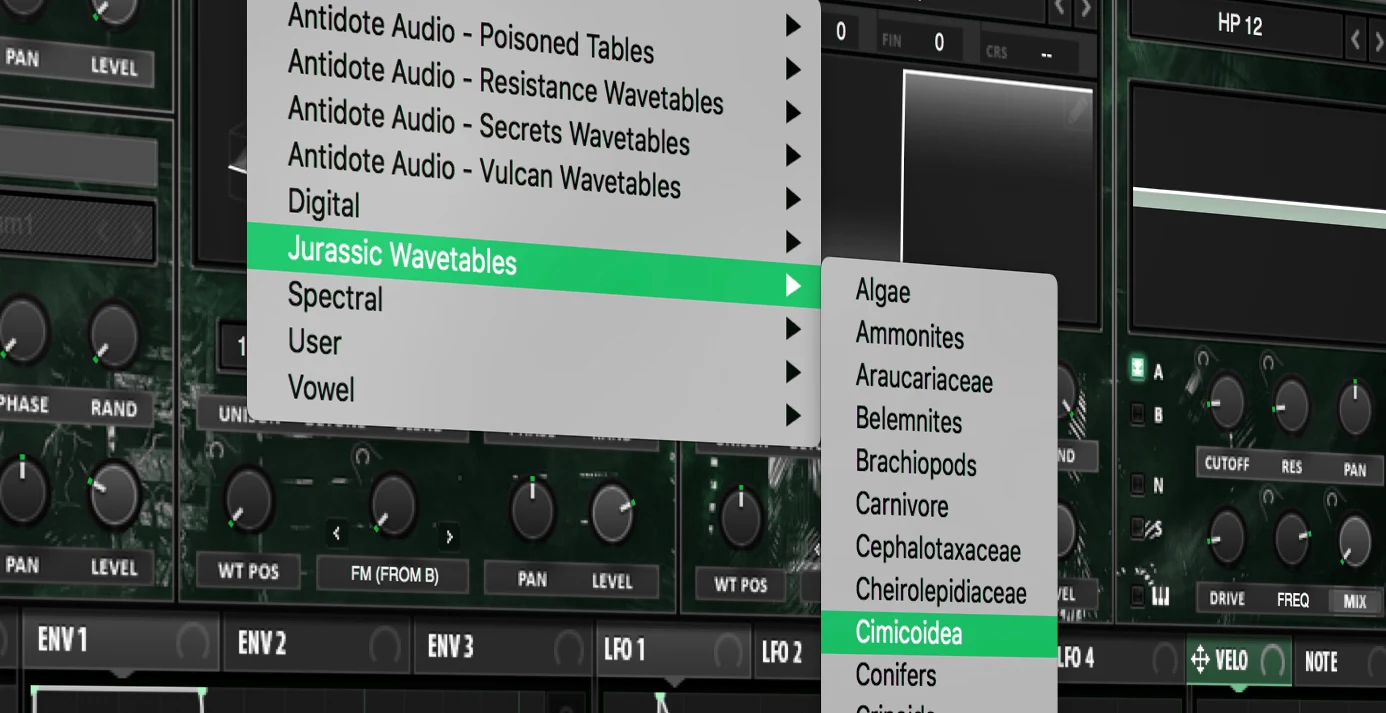Click the next warp mode right arrow

pos(449,537)
